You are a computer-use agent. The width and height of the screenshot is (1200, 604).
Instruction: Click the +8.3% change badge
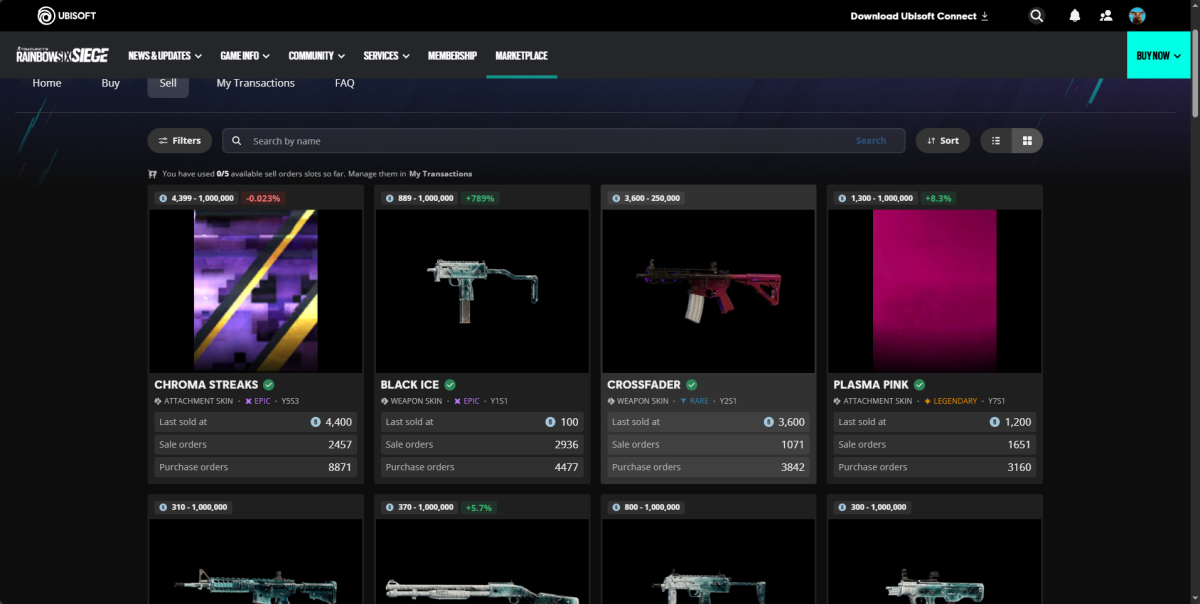click(x=938, y=198)
